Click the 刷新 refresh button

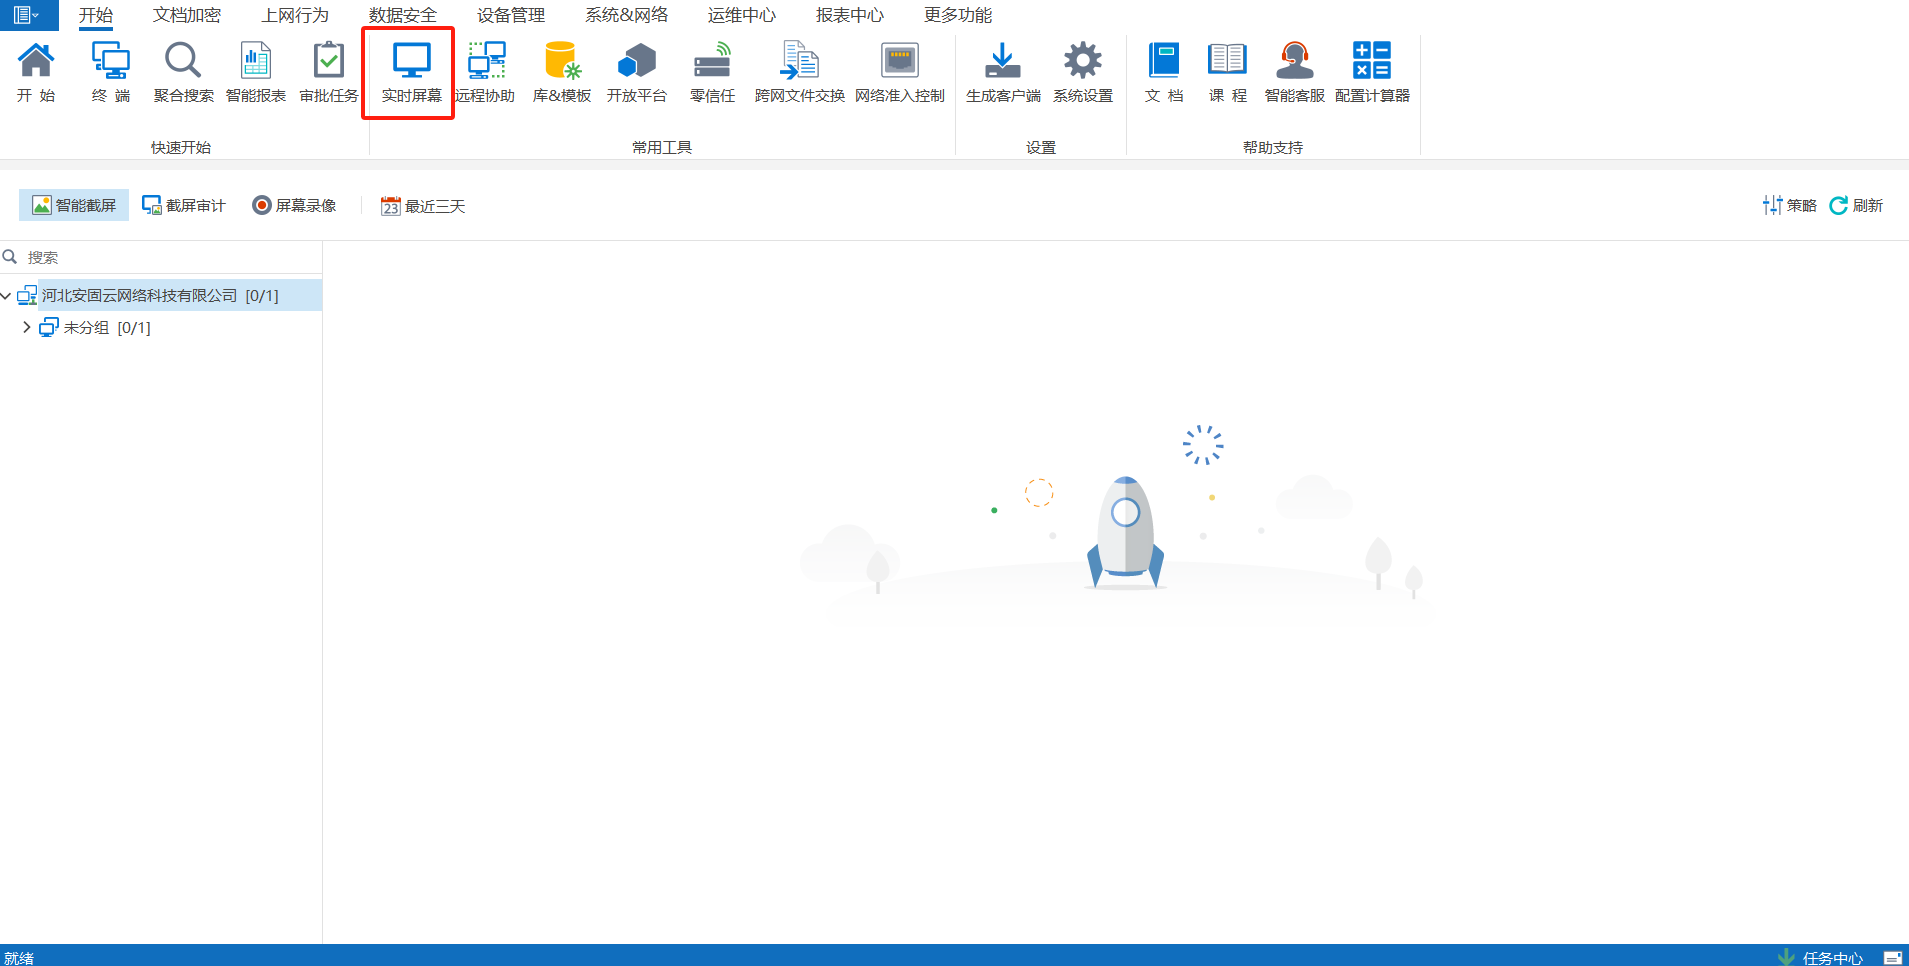coord(1856,205)
